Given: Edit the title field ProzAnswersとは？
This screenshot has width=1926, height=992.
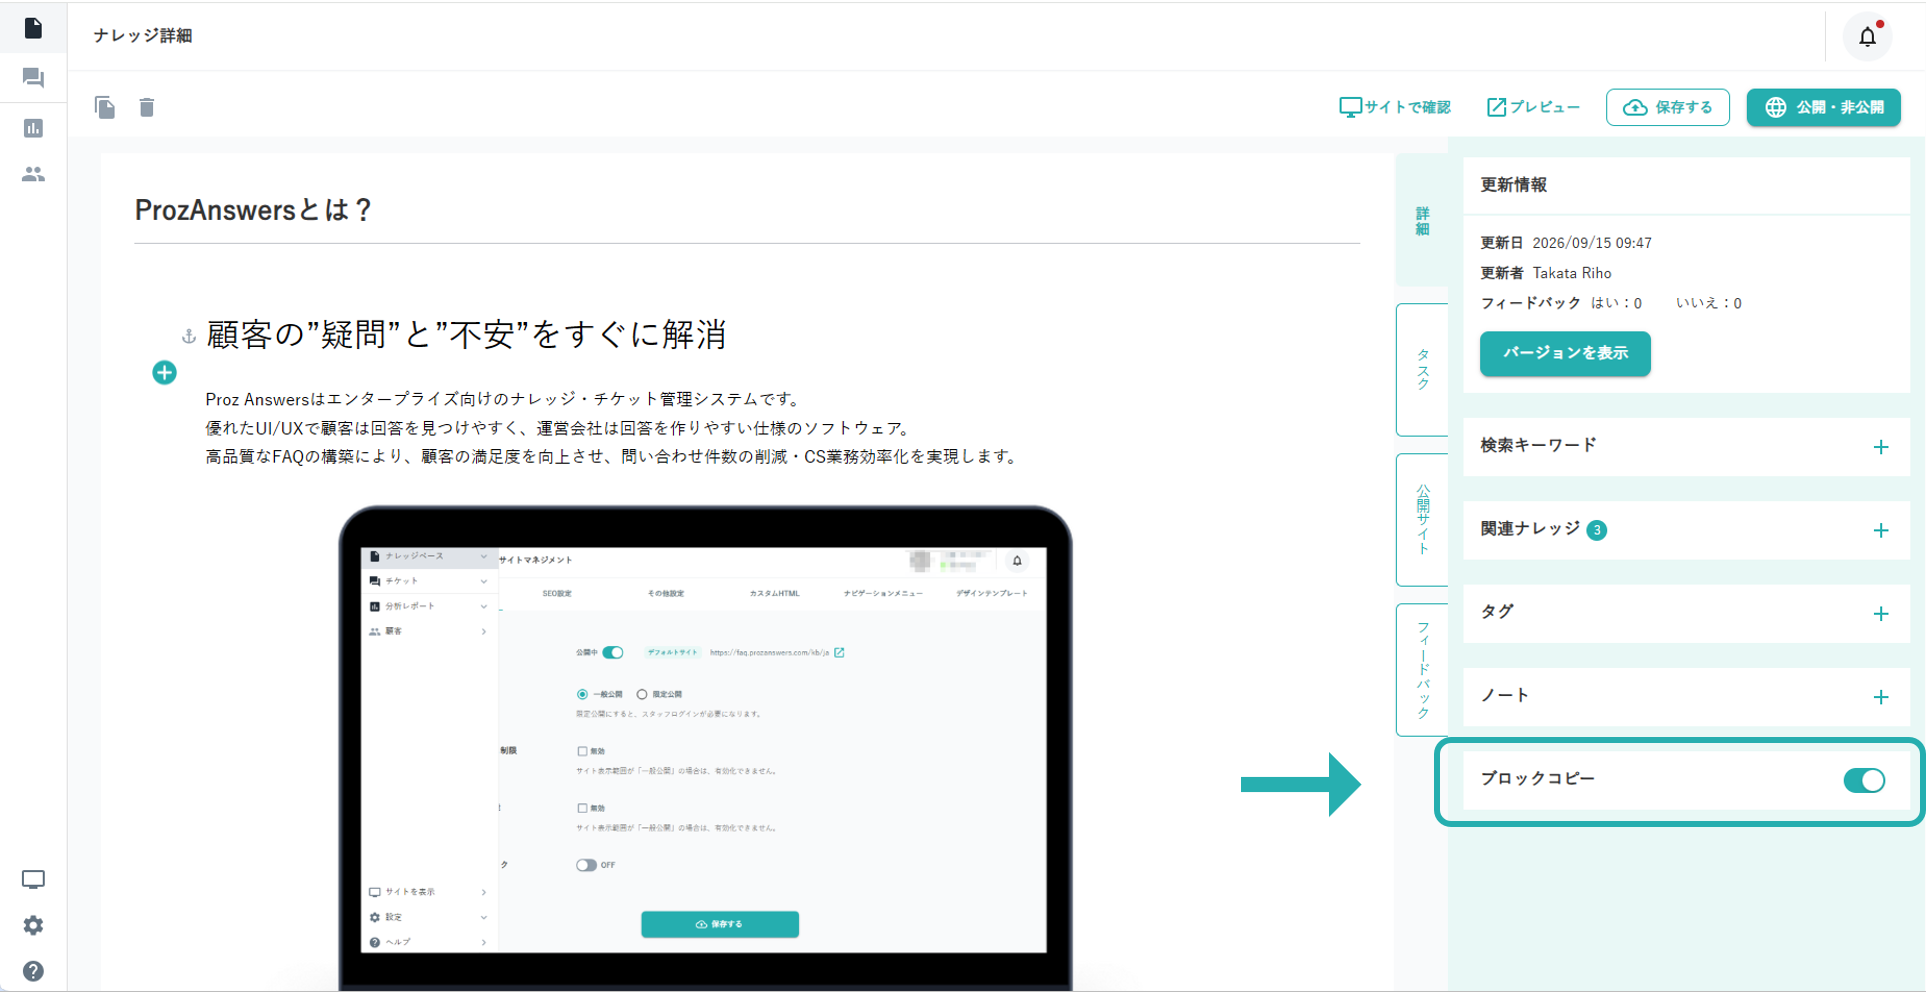Looking at the screenshot, I should (747, 211).
